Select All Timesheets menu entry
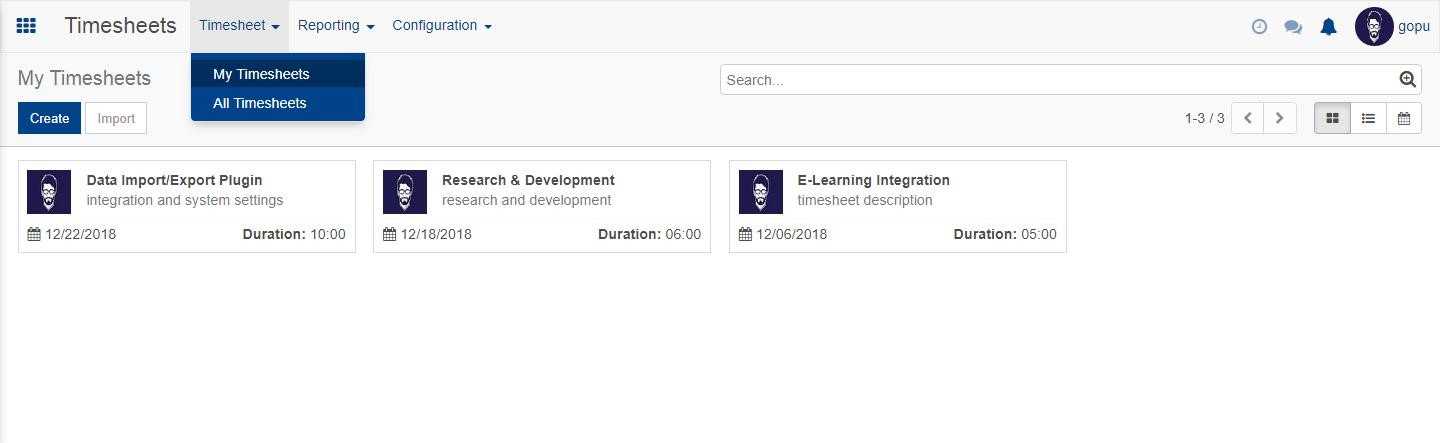The width and height of the screenshot is (1440, 443). [x=259, y=103]
